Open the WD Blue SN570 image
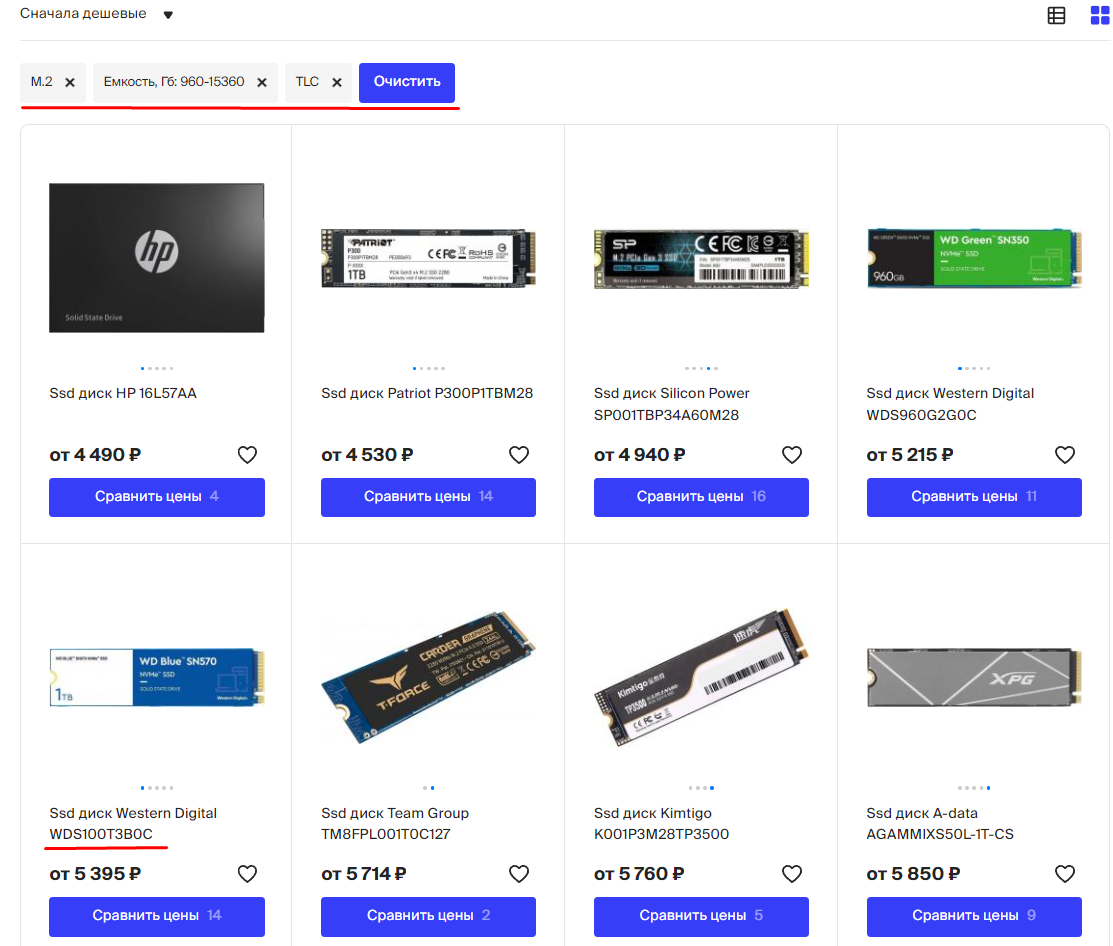 (157, 677)
